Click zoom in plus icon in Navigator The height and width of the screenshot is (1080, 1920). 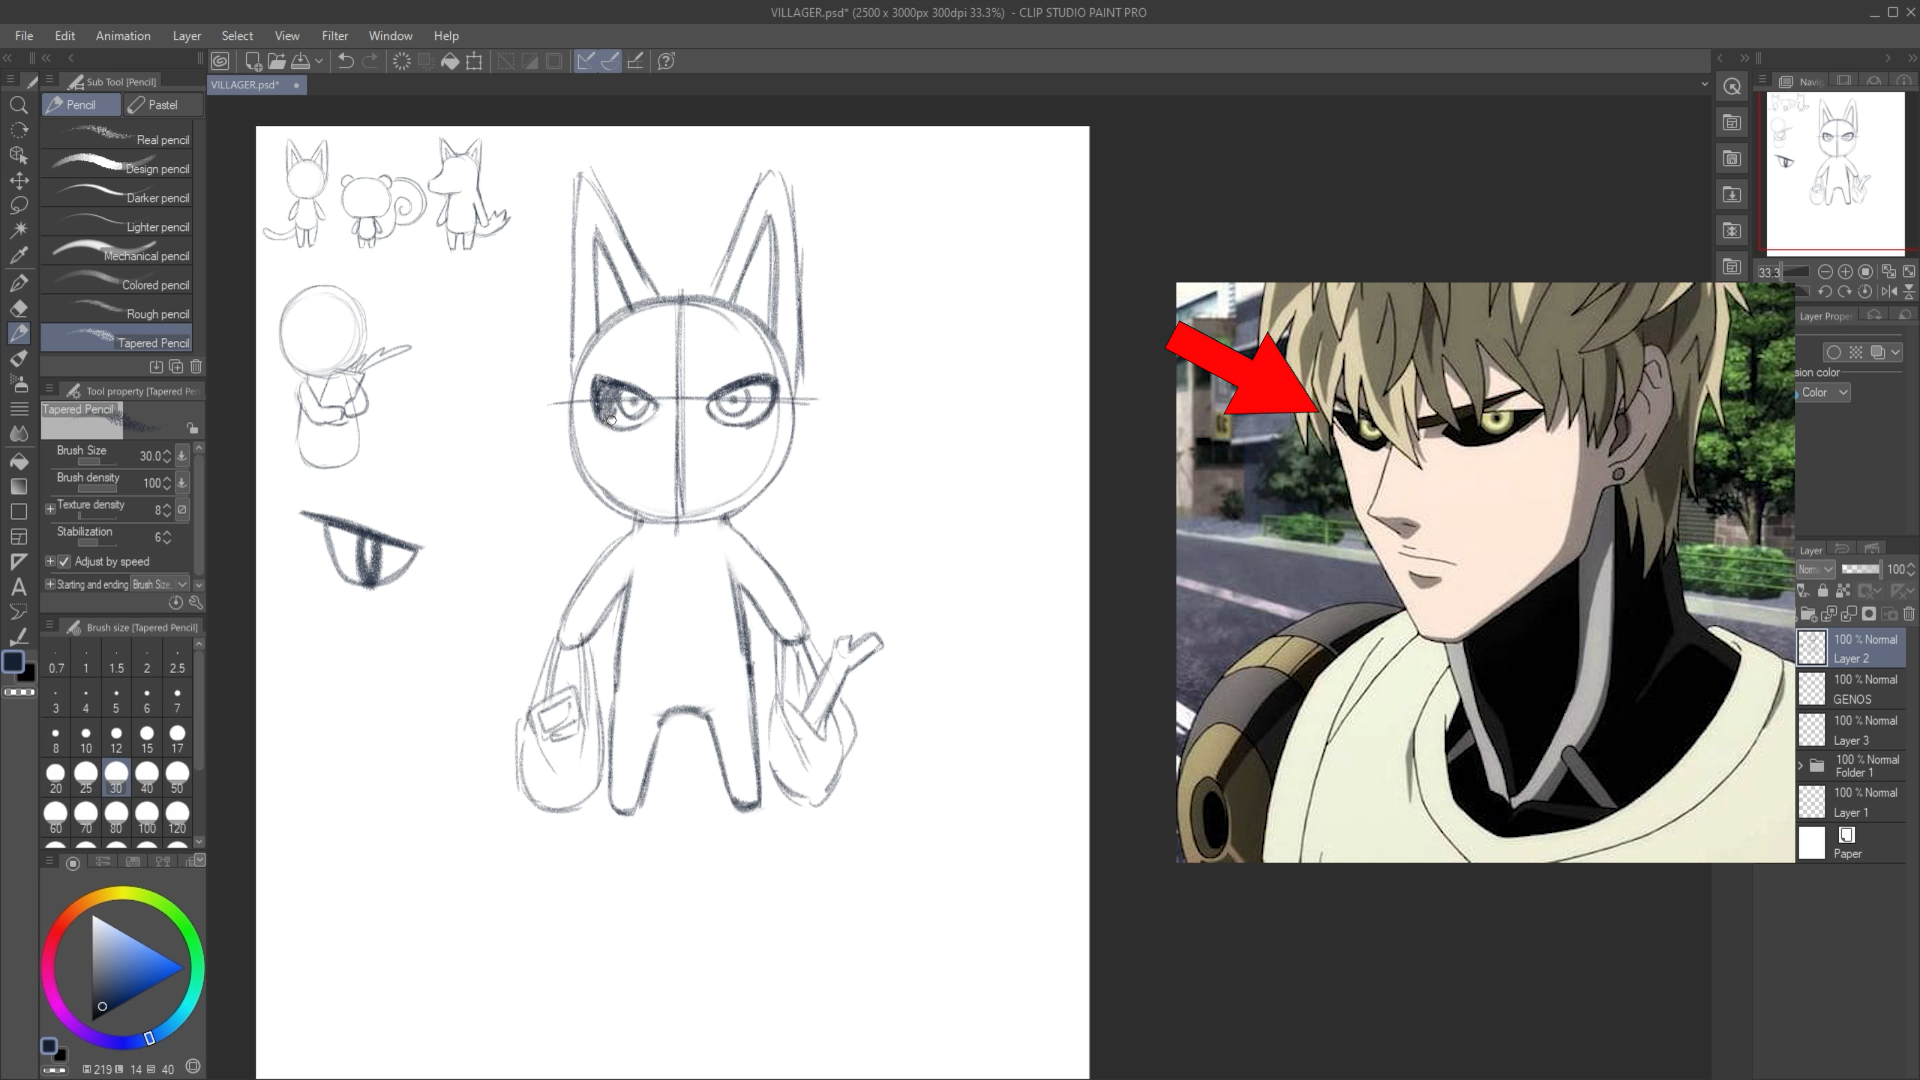pos(1846,272)
